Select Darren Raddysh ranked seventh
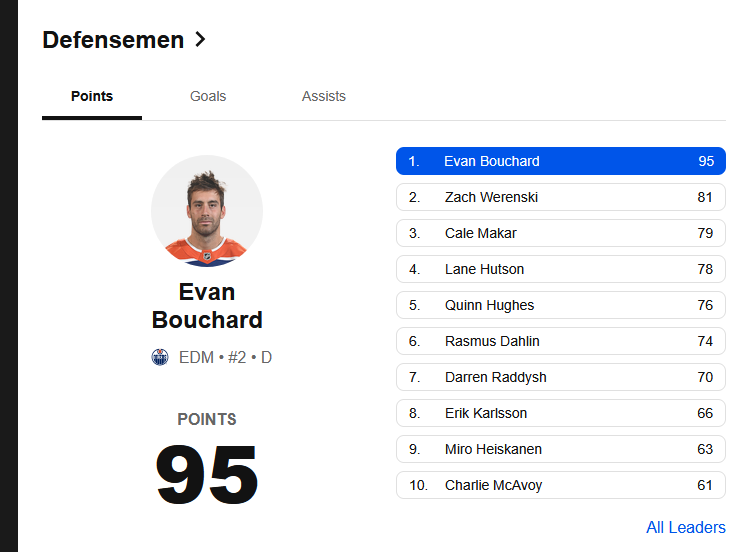Viewport: 742px width, 552px height. 561,377
